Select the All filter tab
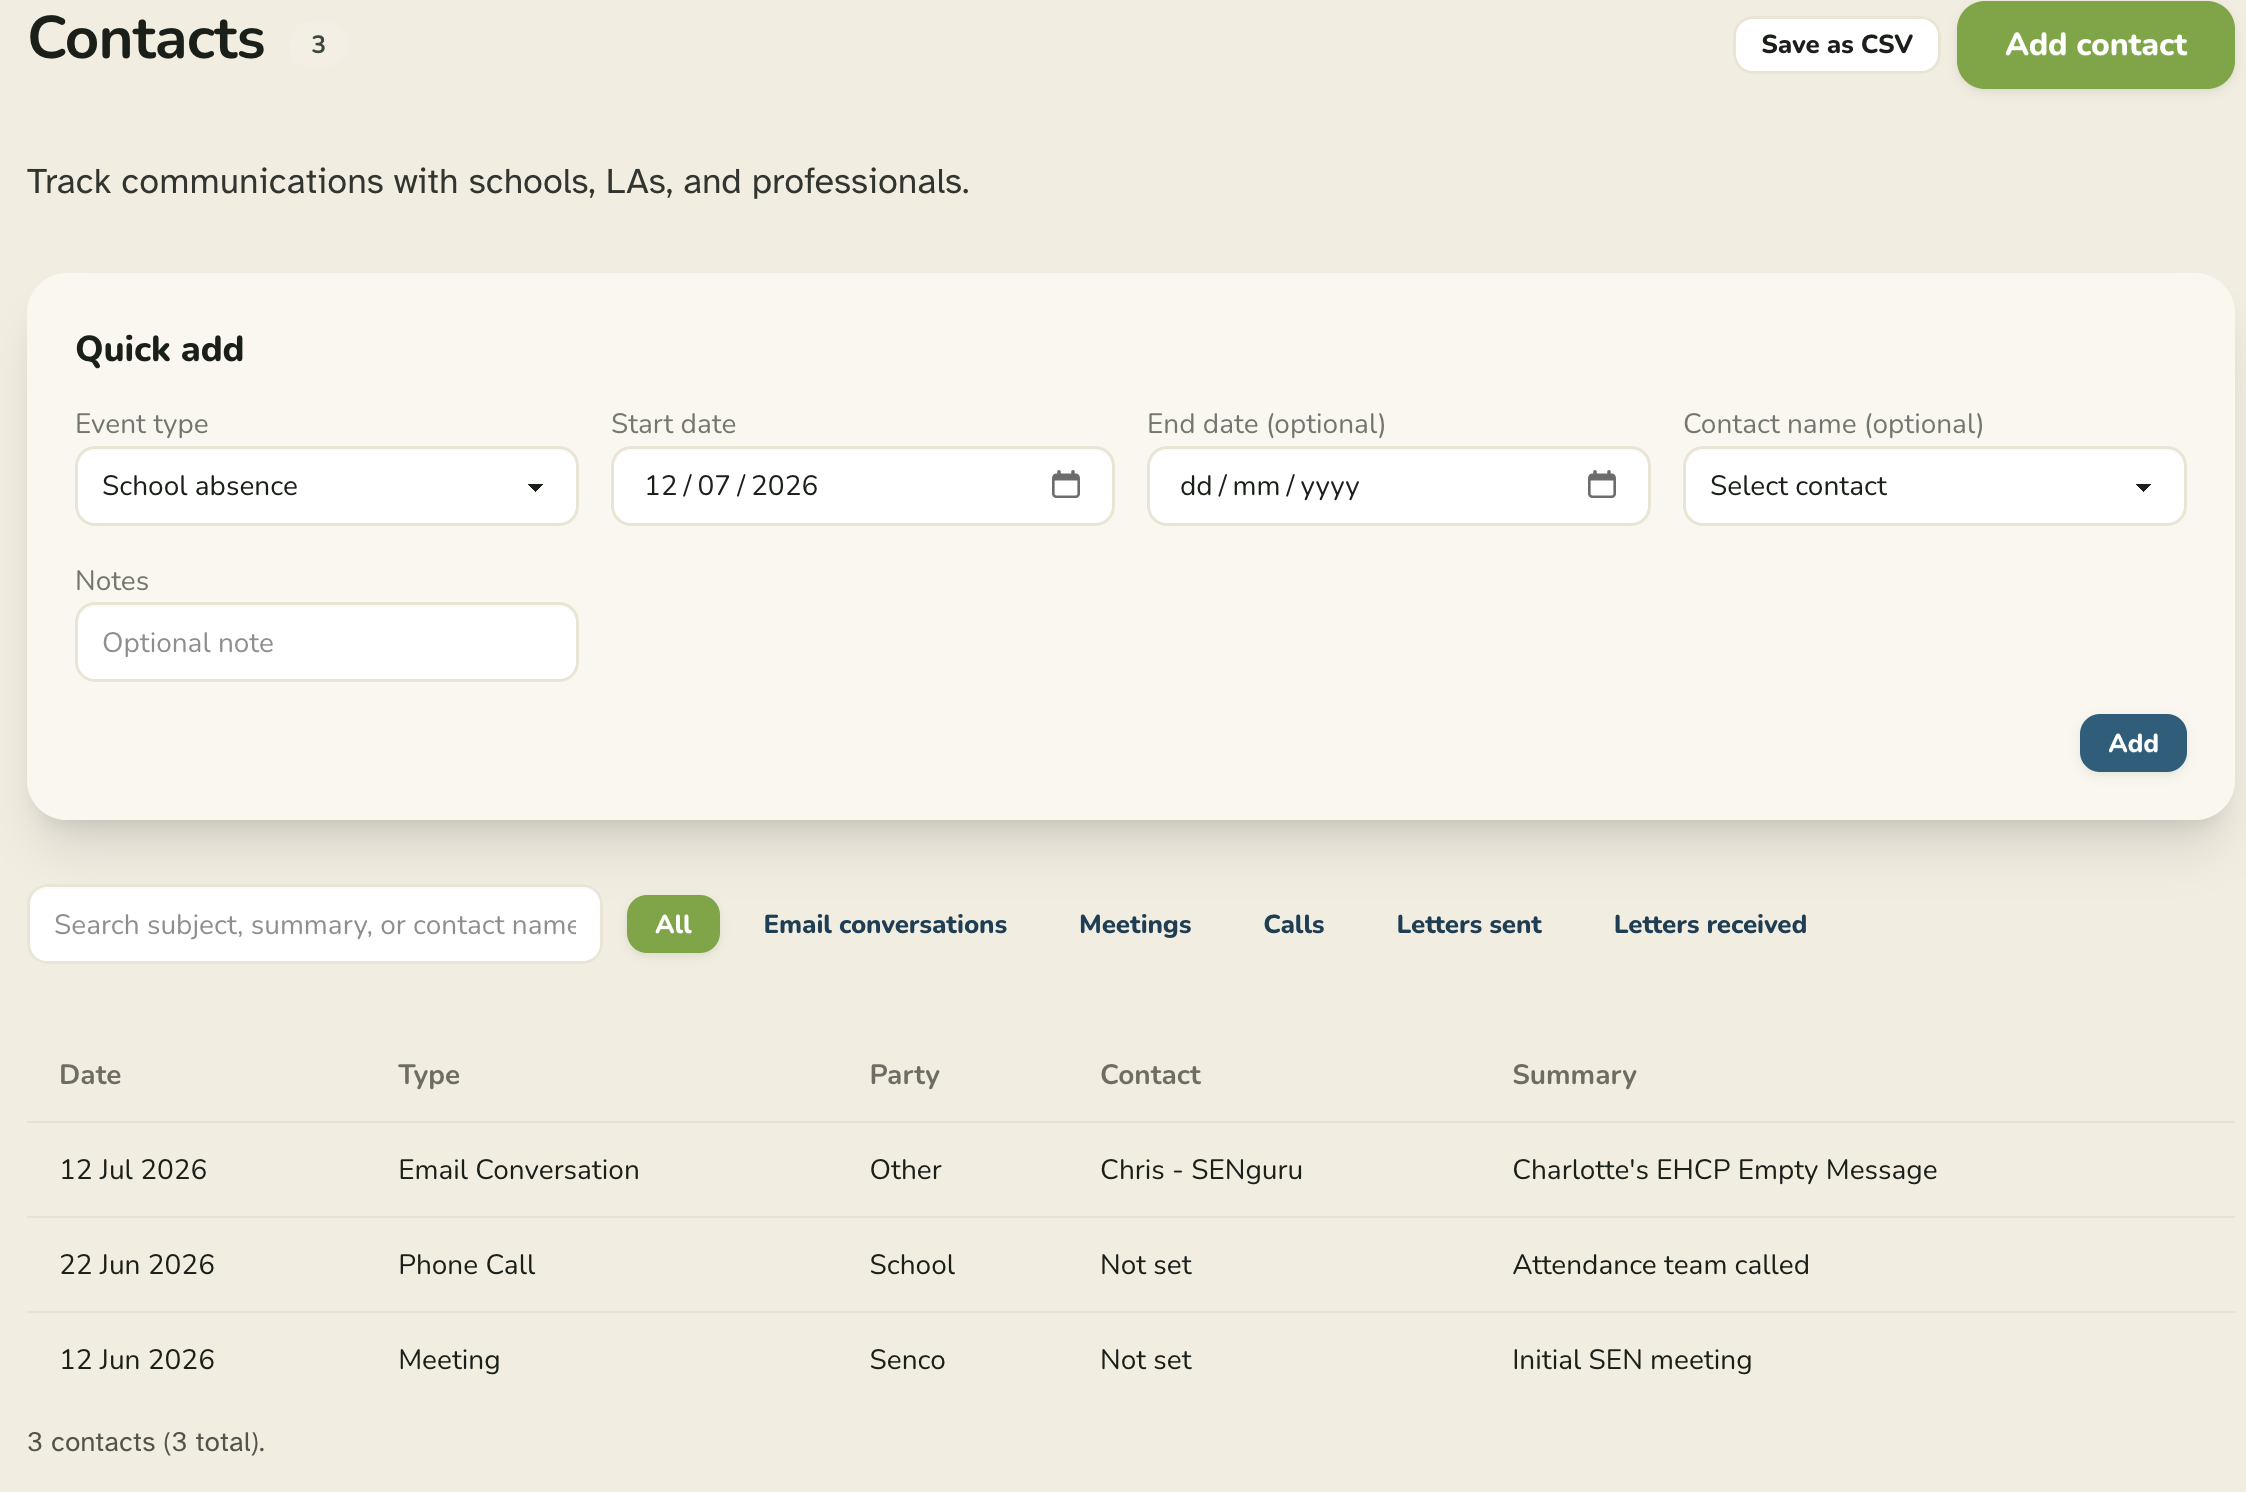The width and height of the screenshot is (2246, 1492). 673,924
